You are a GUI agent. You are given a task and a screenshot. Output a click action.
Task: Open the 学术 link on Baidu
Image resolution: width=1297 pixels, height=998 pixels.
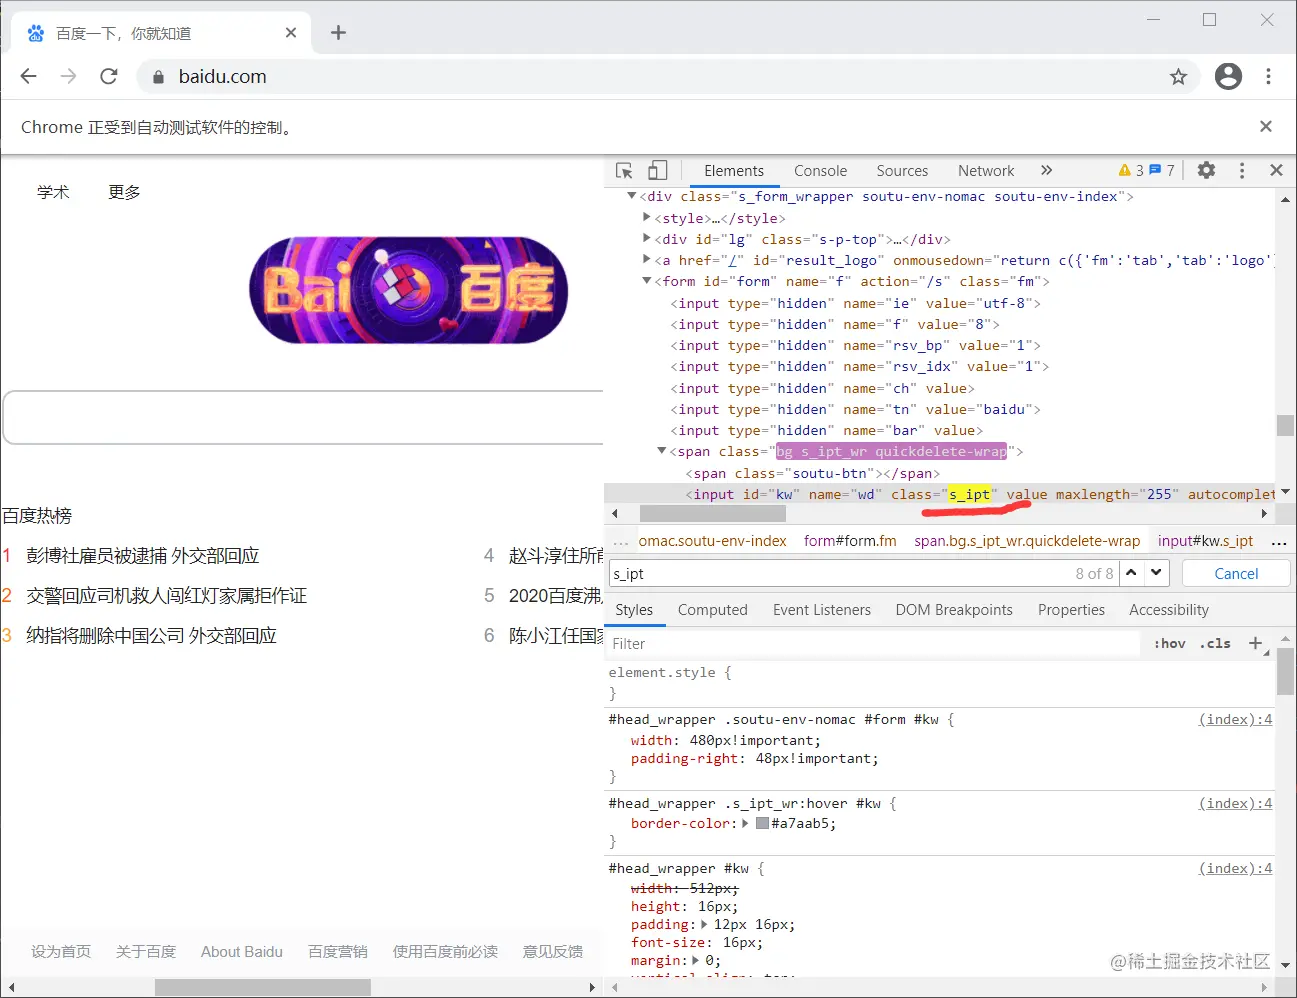(53, 192)
